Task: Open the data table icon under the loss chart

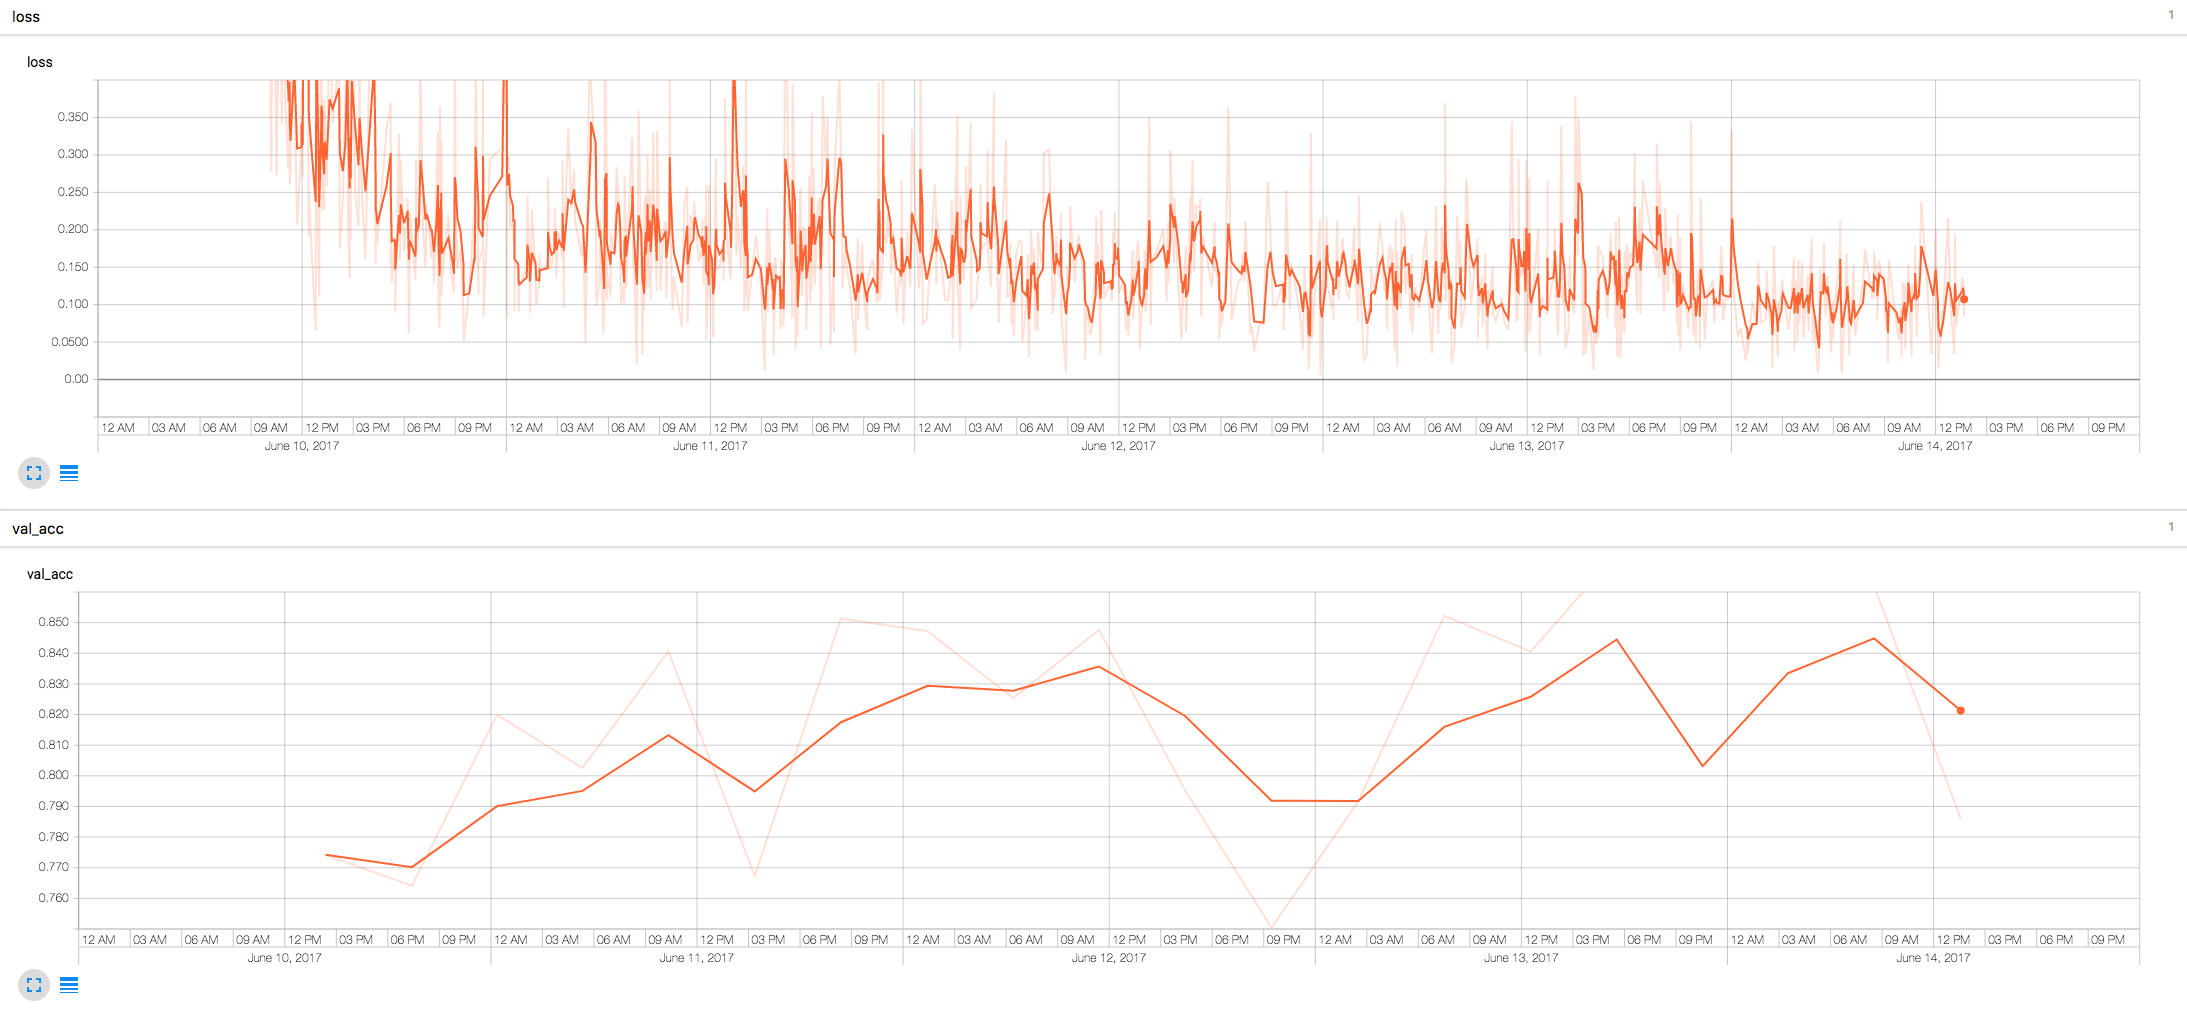Action: 69,473
